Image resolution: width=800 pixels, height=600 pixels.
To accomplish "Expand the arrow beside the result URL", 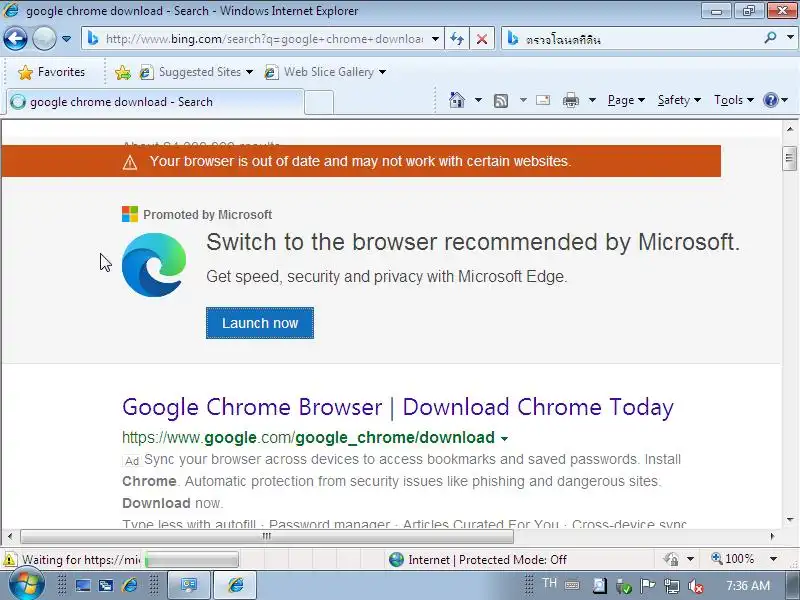I will (504, 438).
